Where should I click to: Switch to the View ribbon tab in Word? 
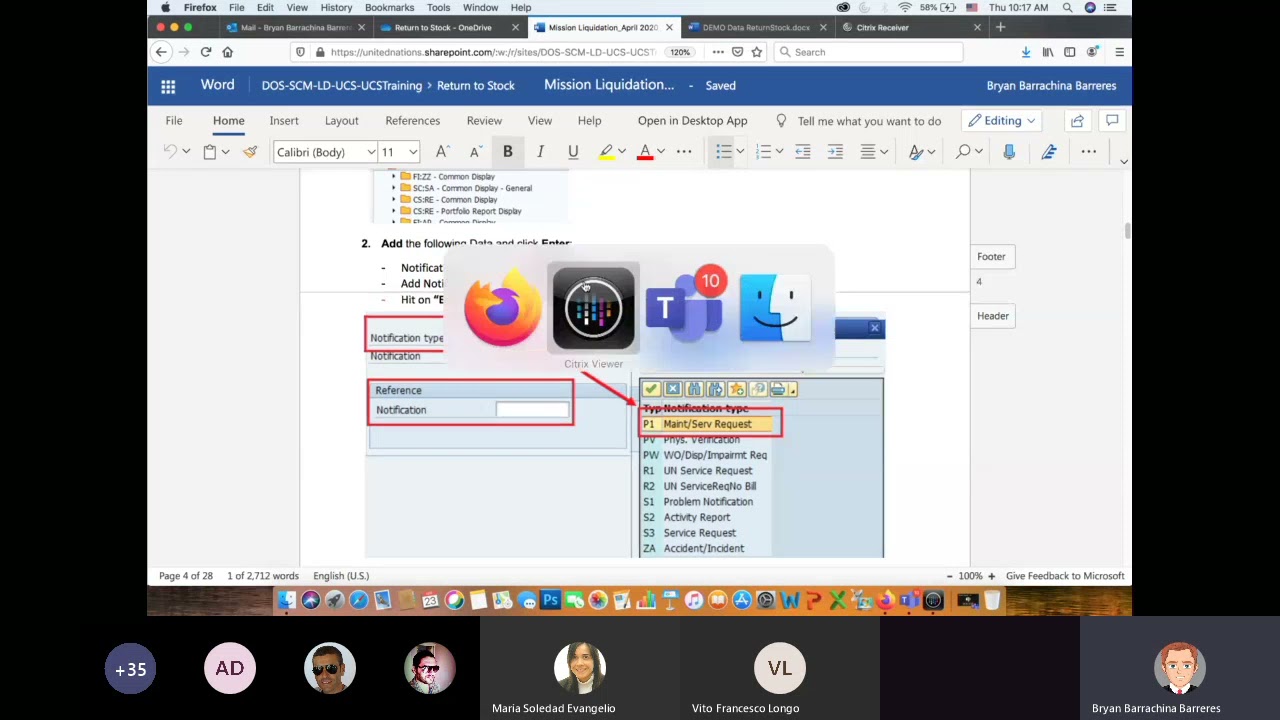539,121
